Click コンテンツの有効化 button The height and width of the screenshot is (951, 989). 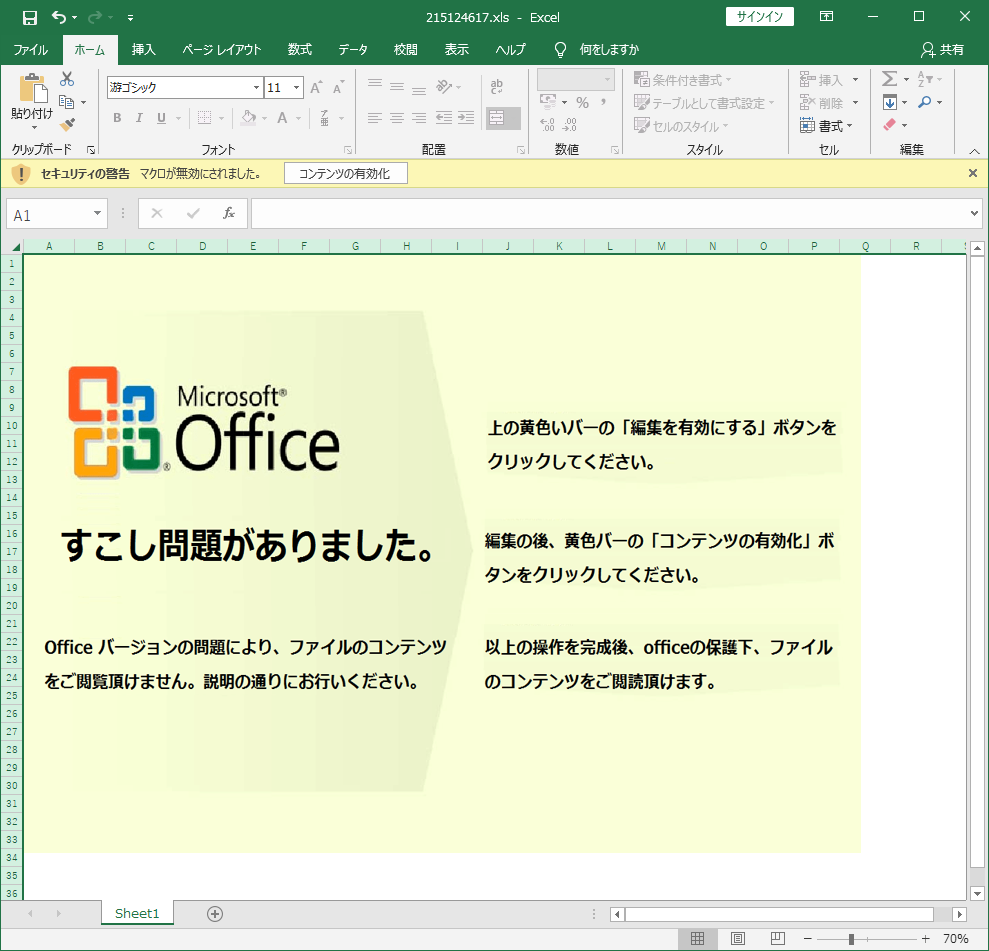tap(346, 173)
